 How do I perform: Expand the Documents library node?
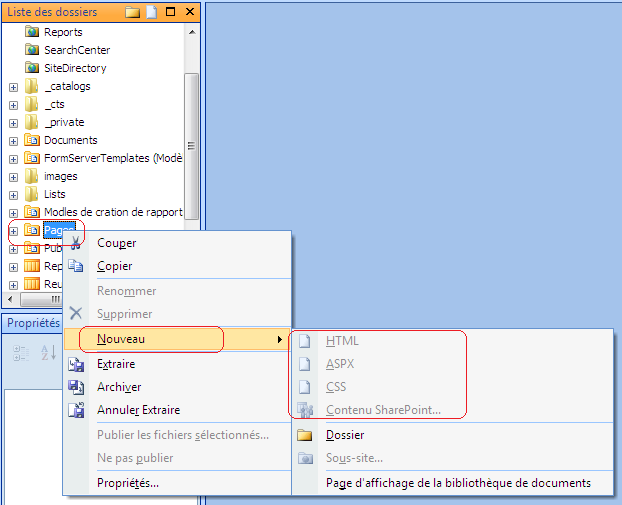click(x=13, y=141)
